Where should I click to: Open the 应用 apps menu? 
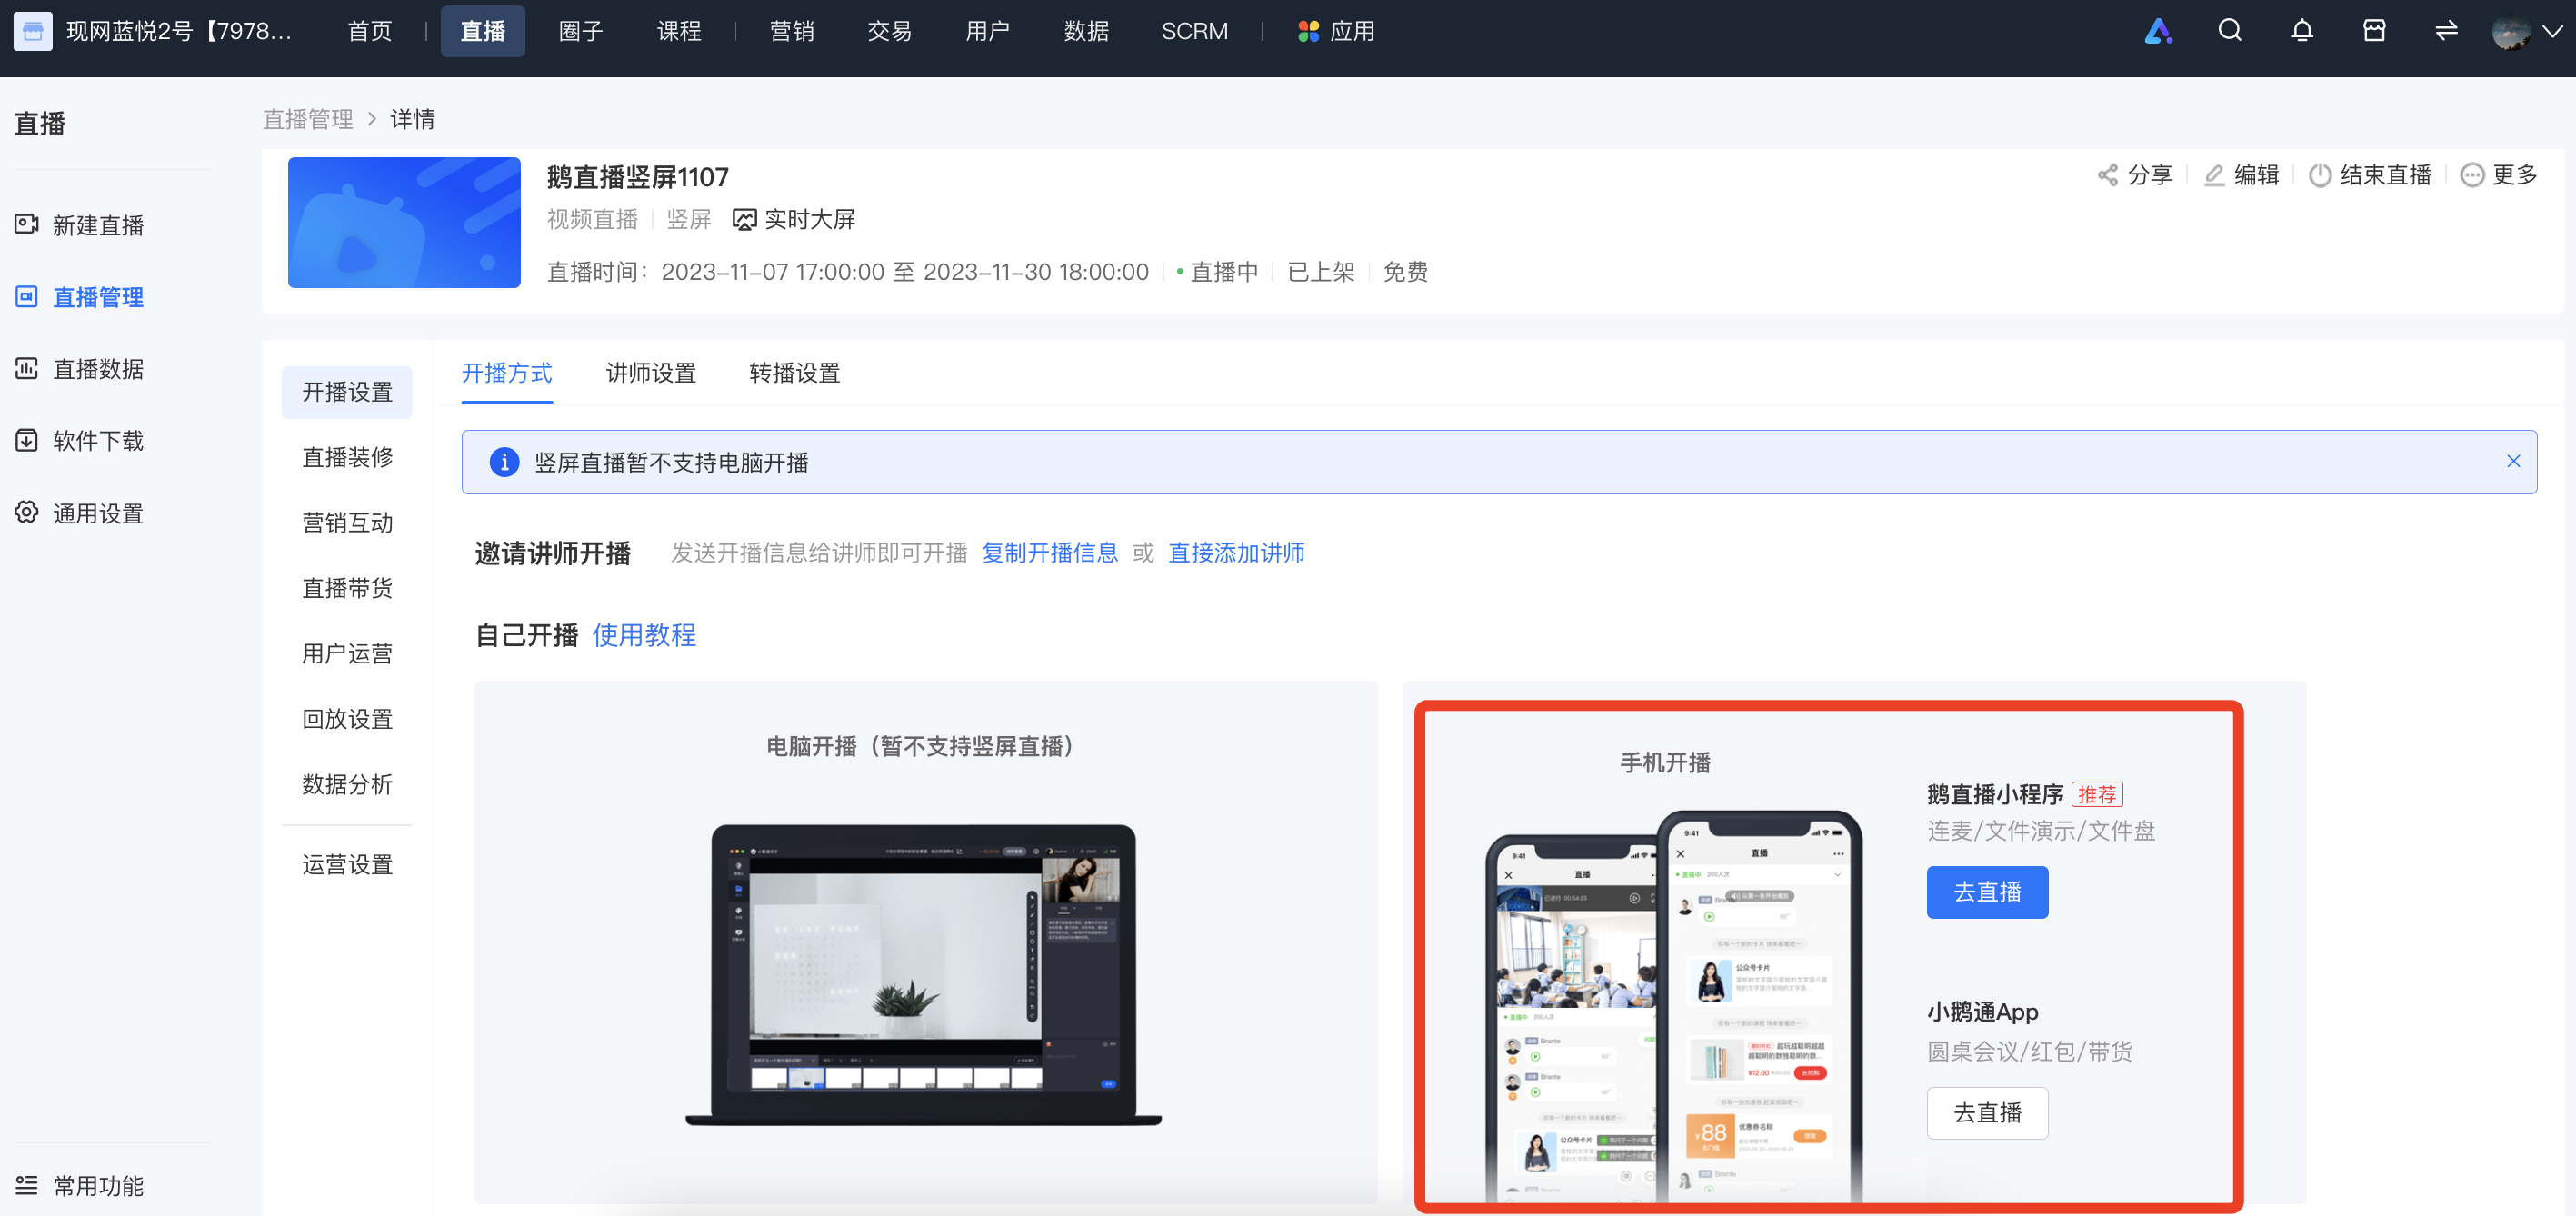(1336, 31)
